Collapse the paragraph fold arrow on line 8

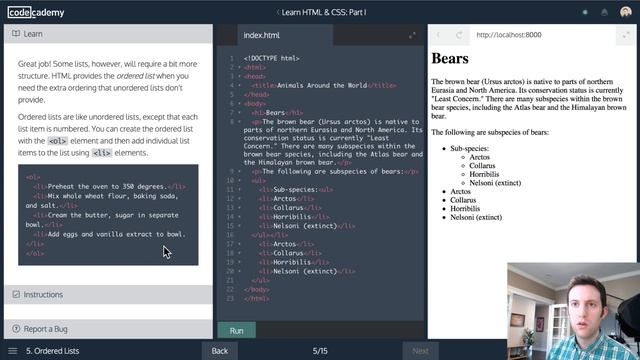pyautogui.click(x=240, y=122)
